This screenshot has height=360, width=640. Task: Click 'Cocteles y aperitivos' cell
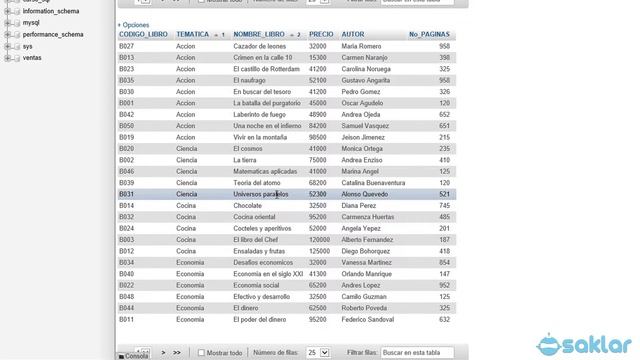coord(262,229)
